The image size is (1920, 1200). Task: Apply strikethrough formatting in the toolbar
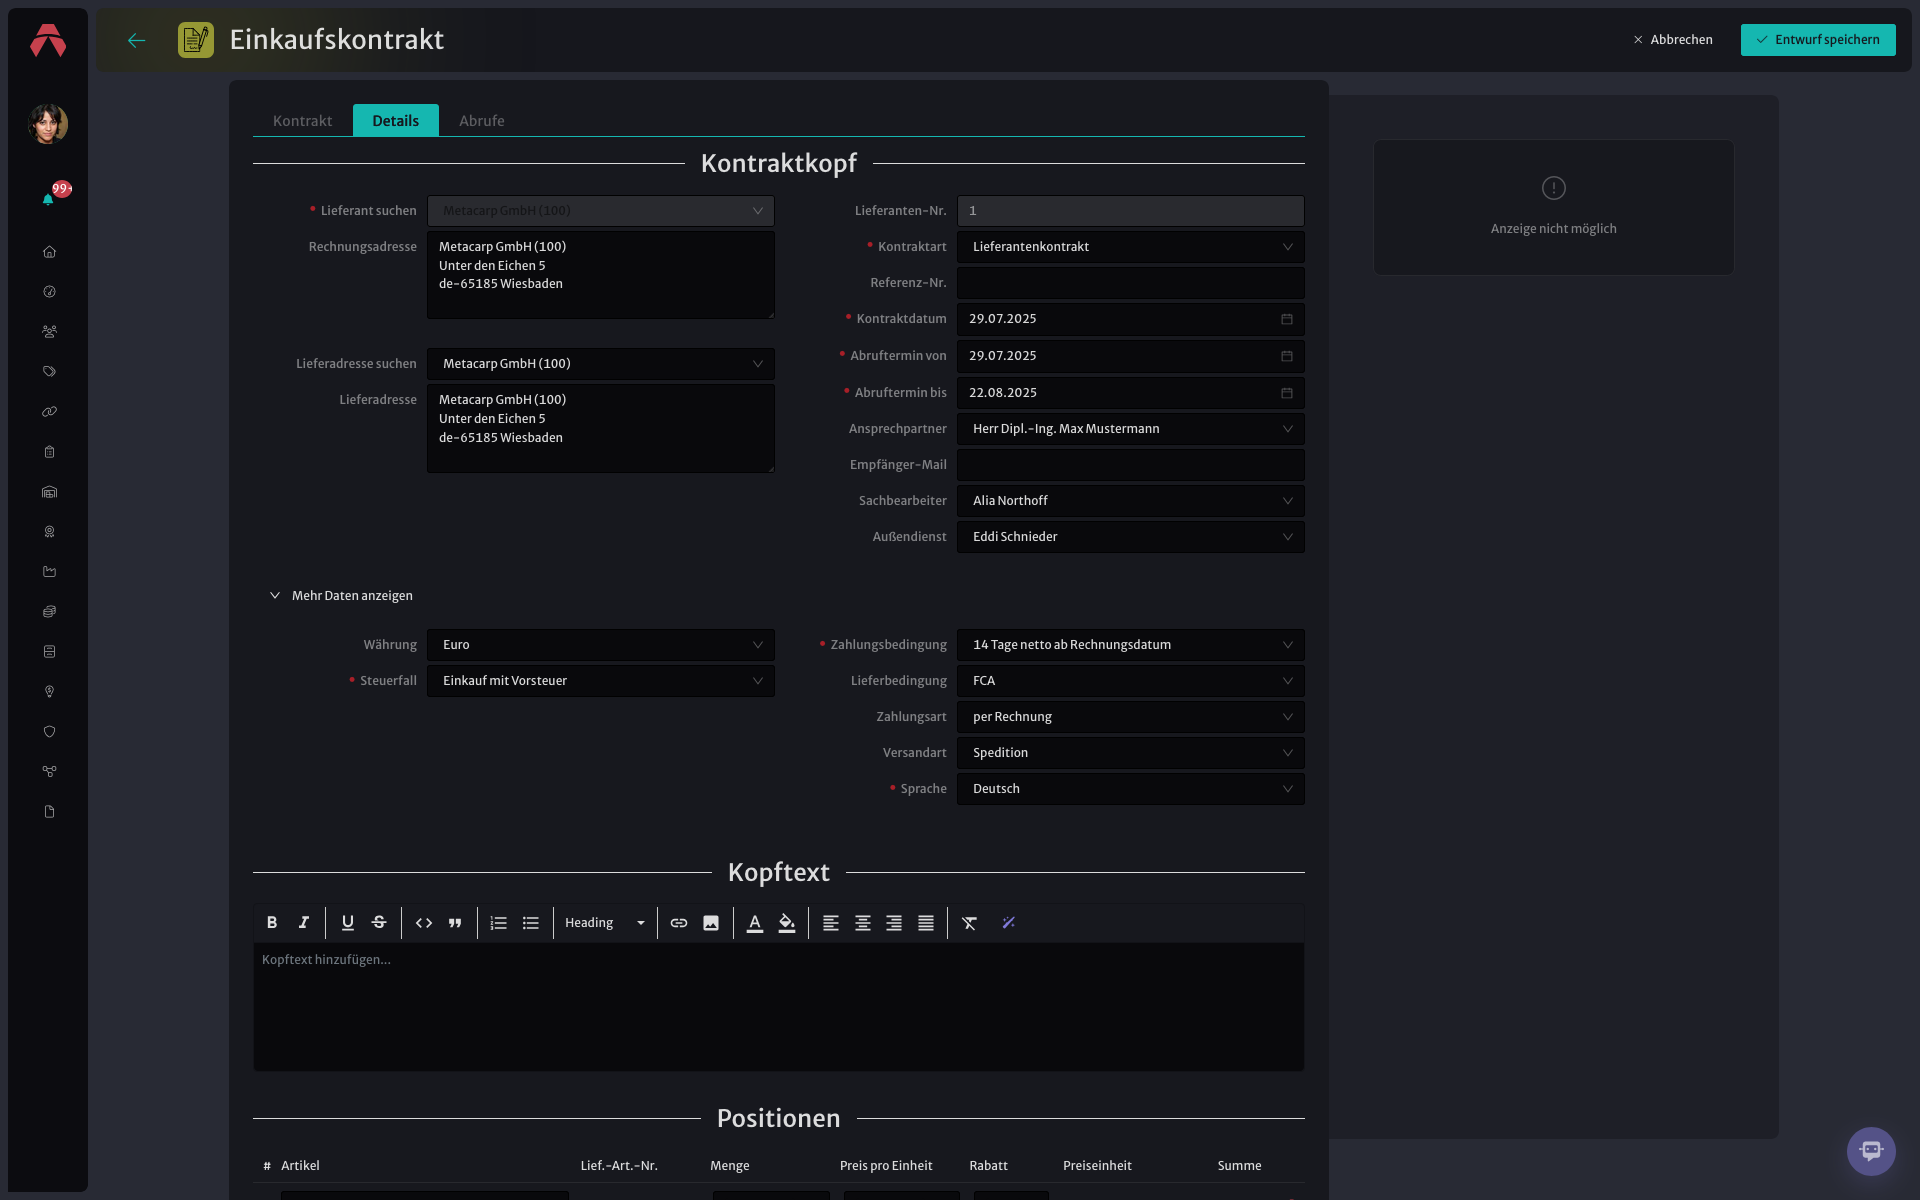(379, 923)
